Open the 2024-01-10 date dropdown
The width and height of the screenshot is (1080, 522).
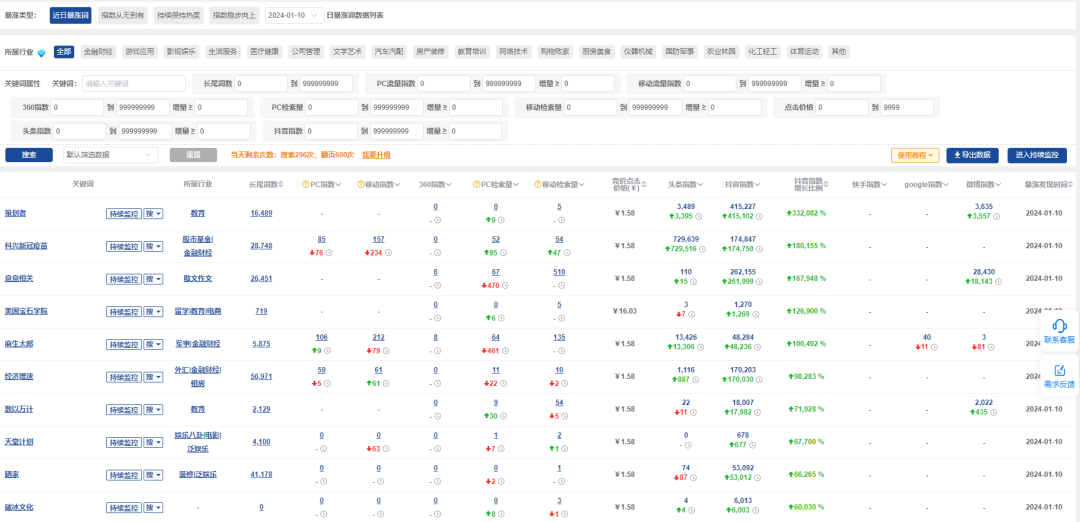[x=295, y=15]
